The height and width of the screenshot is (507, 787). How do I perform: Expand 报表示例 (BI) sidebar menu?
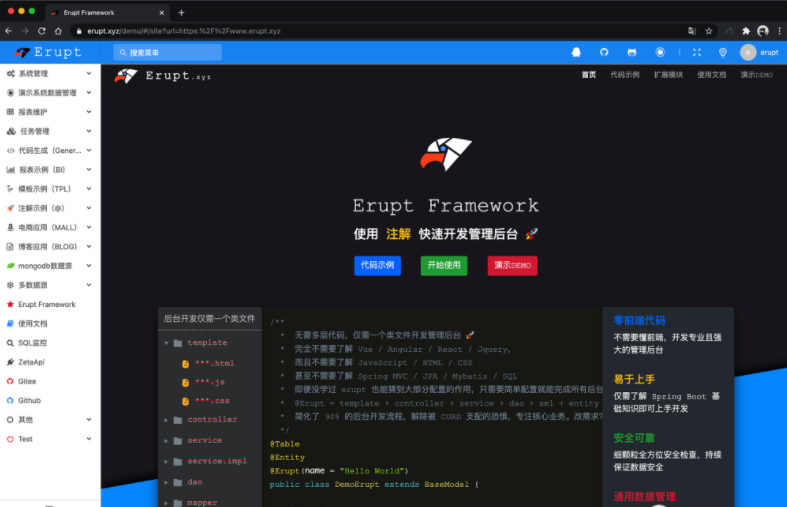pyautogui.click(x=49, y=170)
